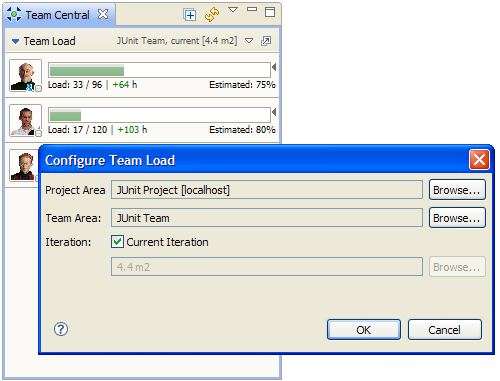
Task: Close the Team Central tab
Action: click(103, 14)
